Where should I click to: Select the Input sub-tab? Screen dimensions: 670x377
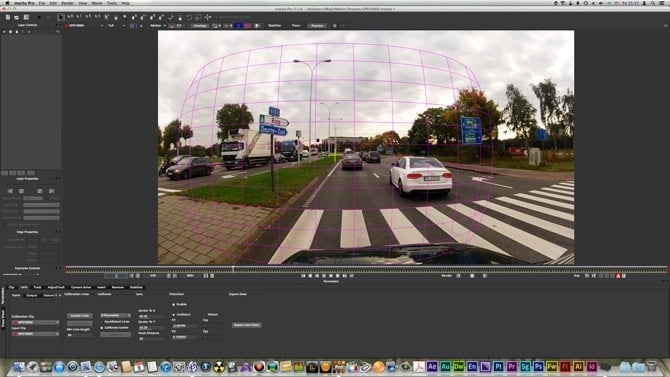click(16, 295)
